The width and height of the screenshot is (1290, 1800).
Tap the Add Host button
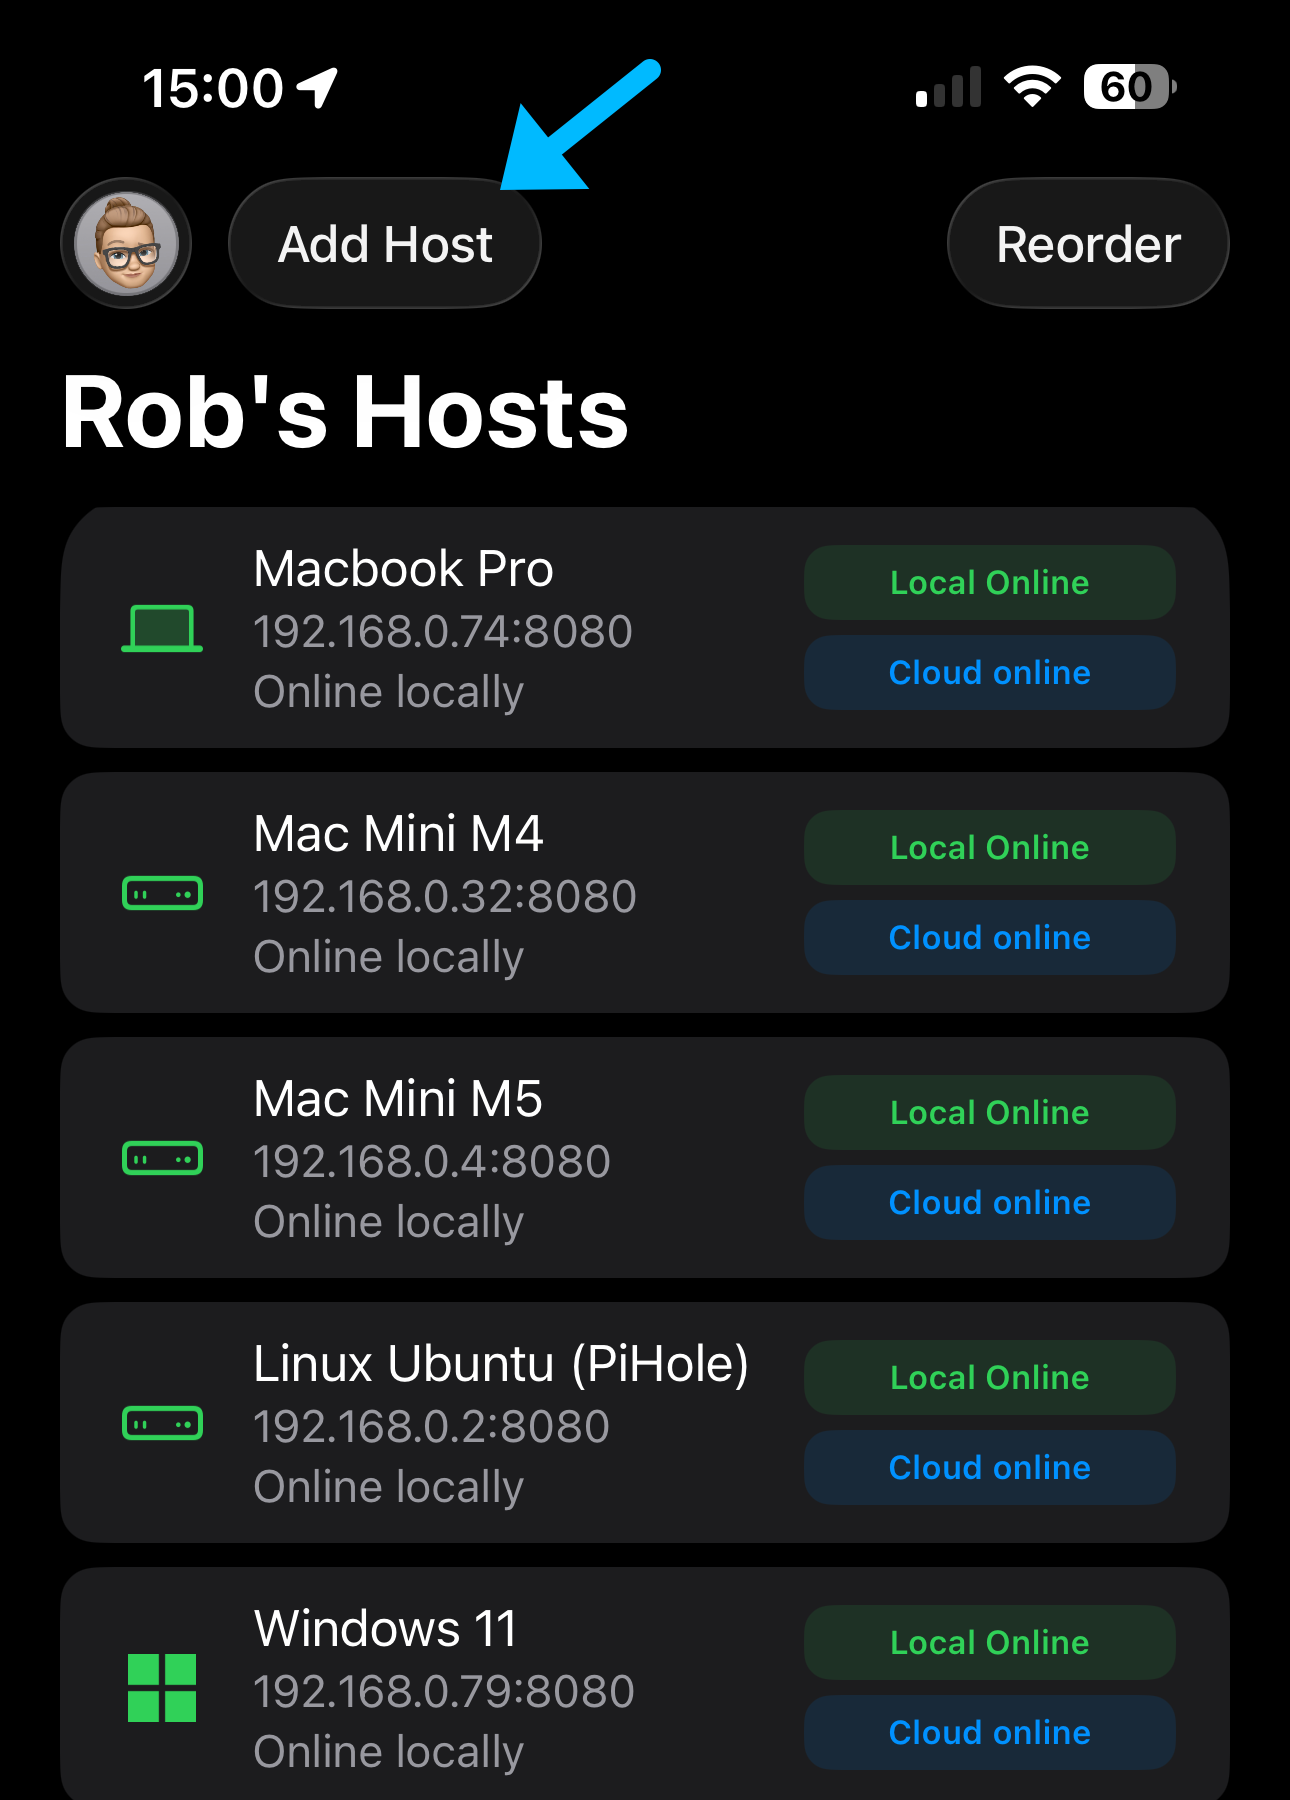pos(385,243)
